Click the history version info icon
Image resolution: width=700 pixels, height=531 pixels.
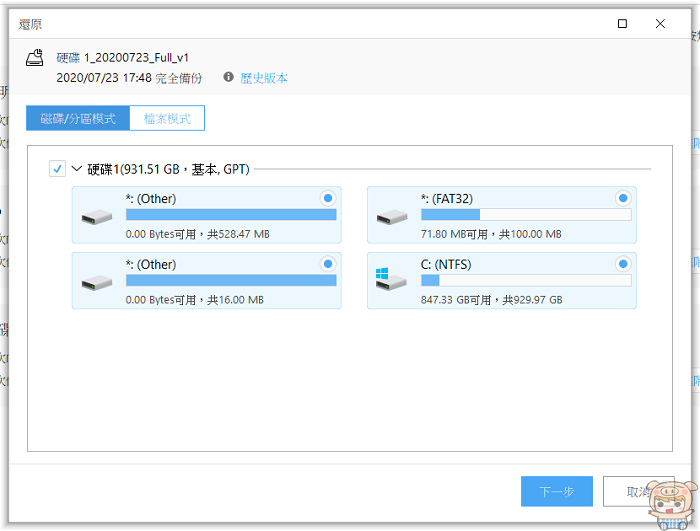229,77
